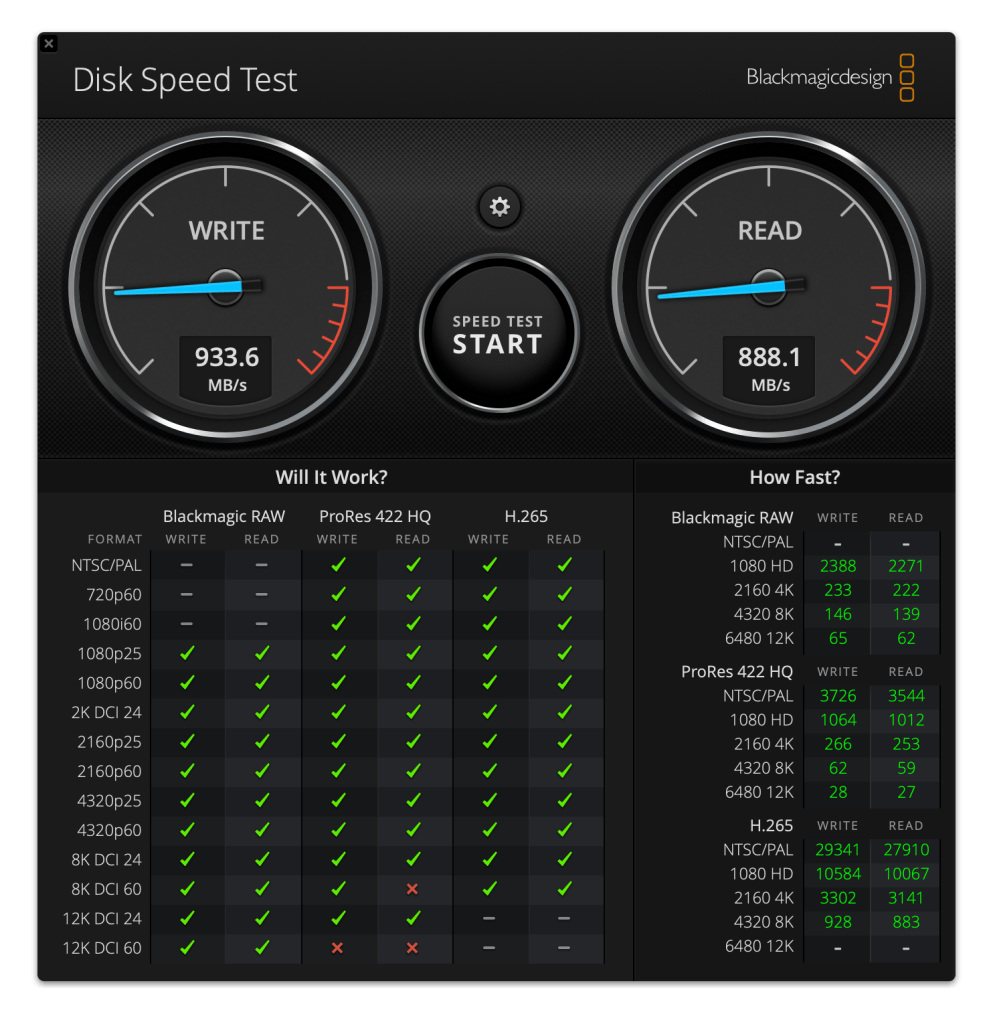
Task: Click H.265 write checkmark for 720p60
Action: tap(489, 594)
